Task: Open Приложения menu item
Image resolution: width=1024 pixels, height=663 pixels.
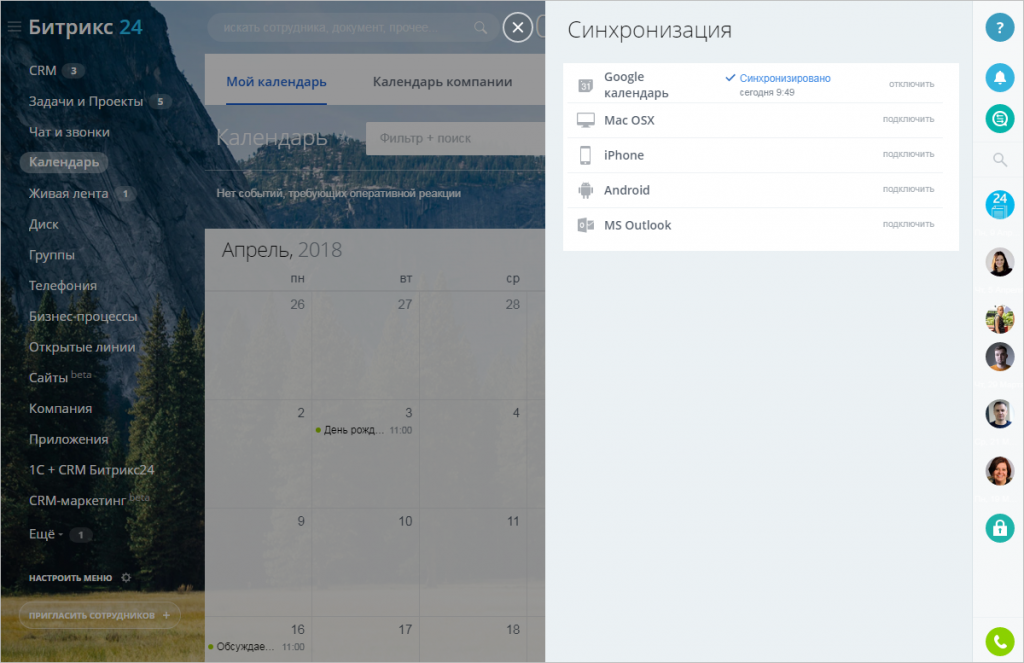Action: [x=69, y=439]
